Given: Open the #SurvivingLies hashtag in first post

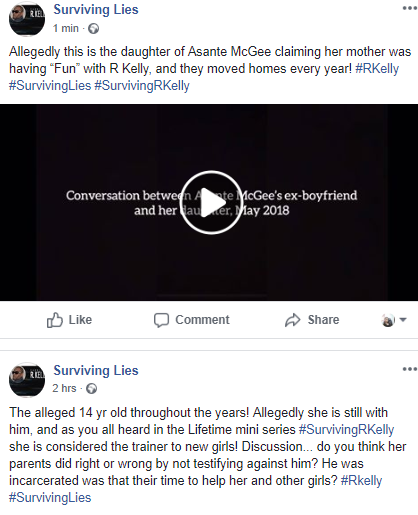Looking at the screenshot, I should [x=50, y=86].
